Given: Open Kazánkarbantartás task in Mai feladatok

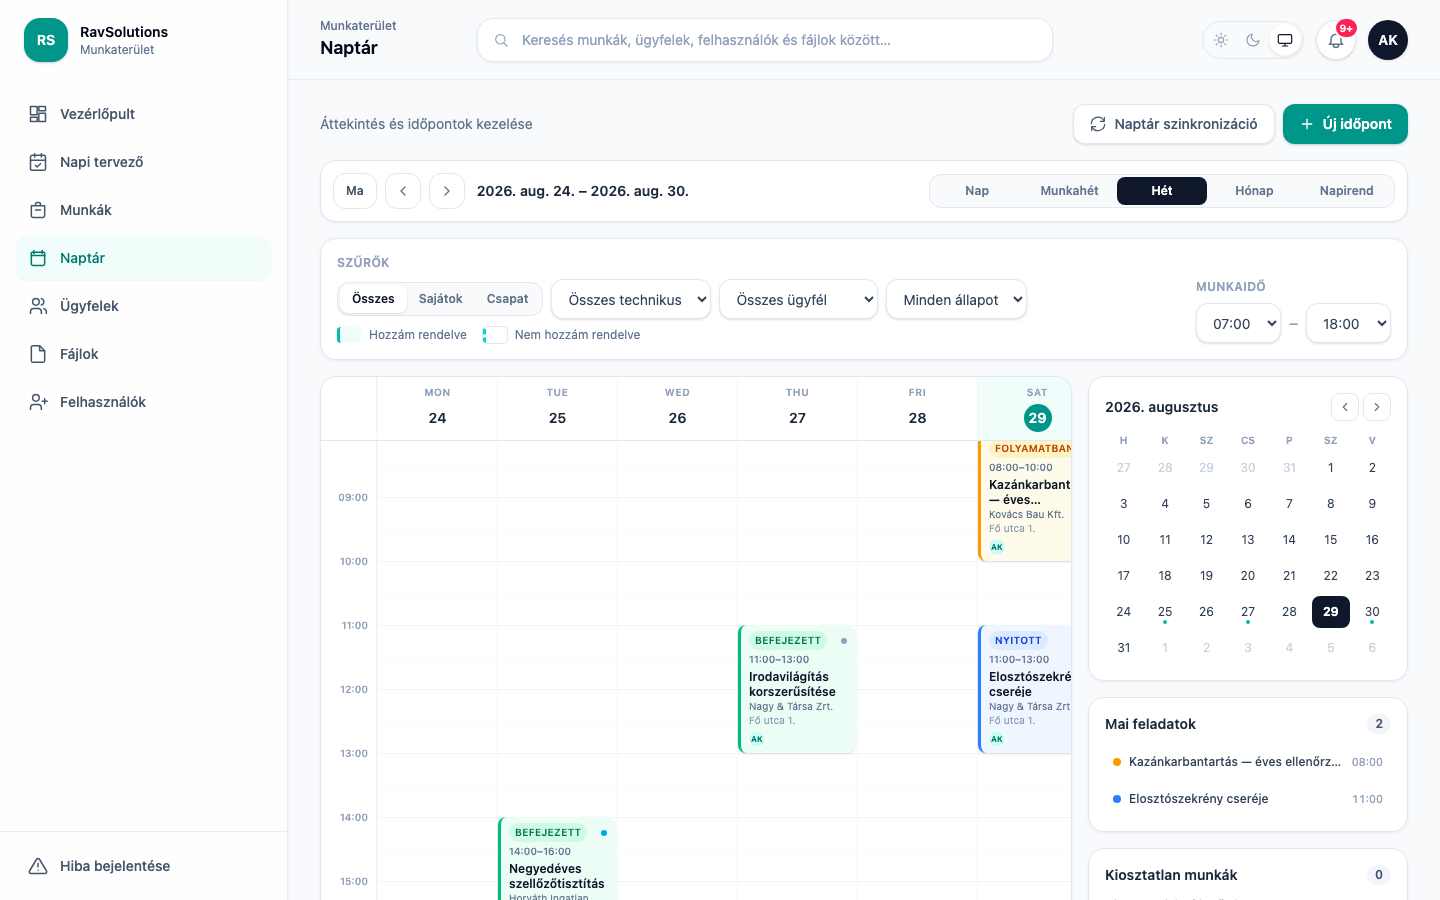Looking at the screenshot, I should pyautogui.click(x=1248, y=762).
